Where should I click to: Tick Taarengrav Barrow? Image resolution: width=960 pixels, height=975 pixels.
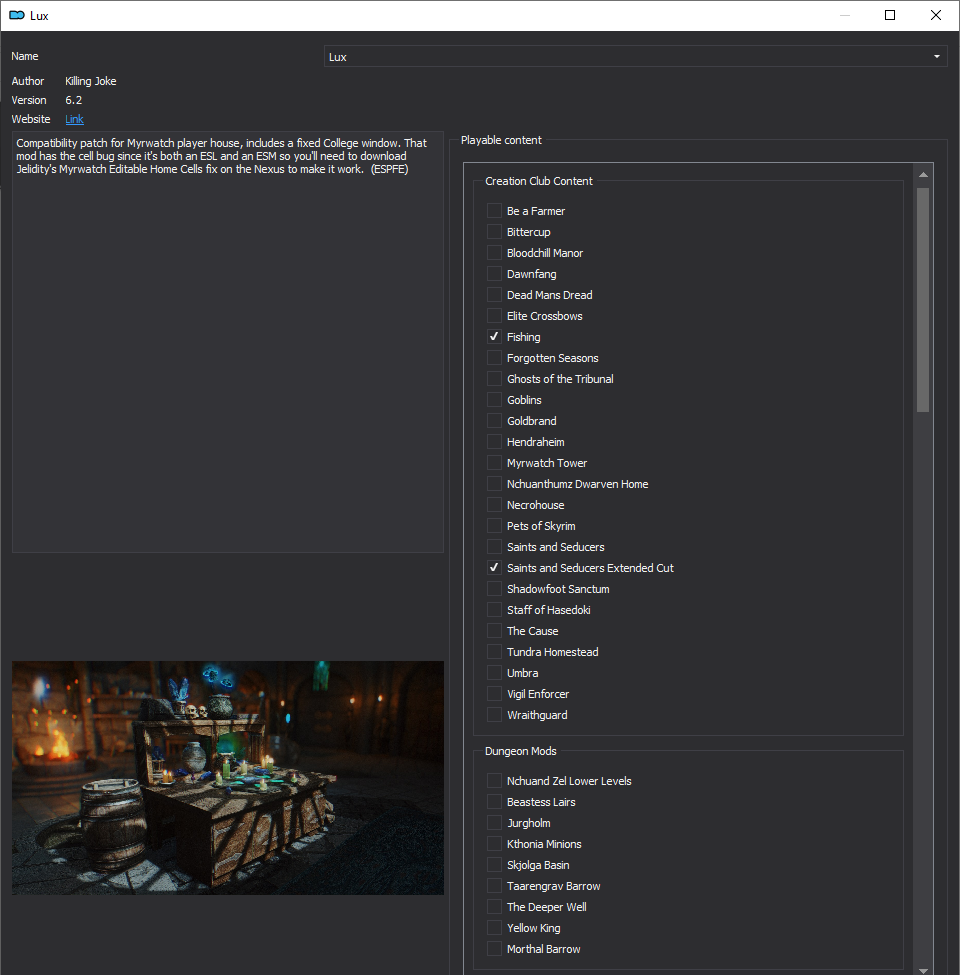(494, 887)
